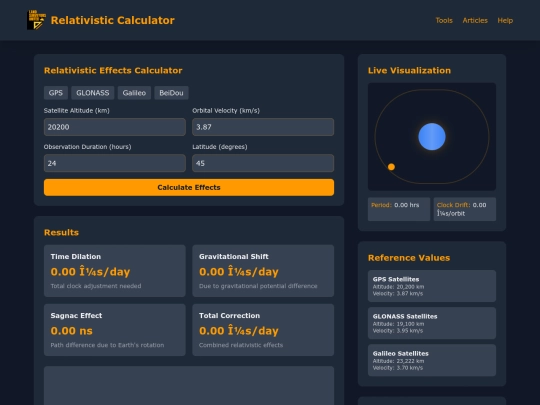Click the GLONASS Satellites reference card
This screenshot has height=405, width=540.
pyautogui.click(x=432, y=323)
